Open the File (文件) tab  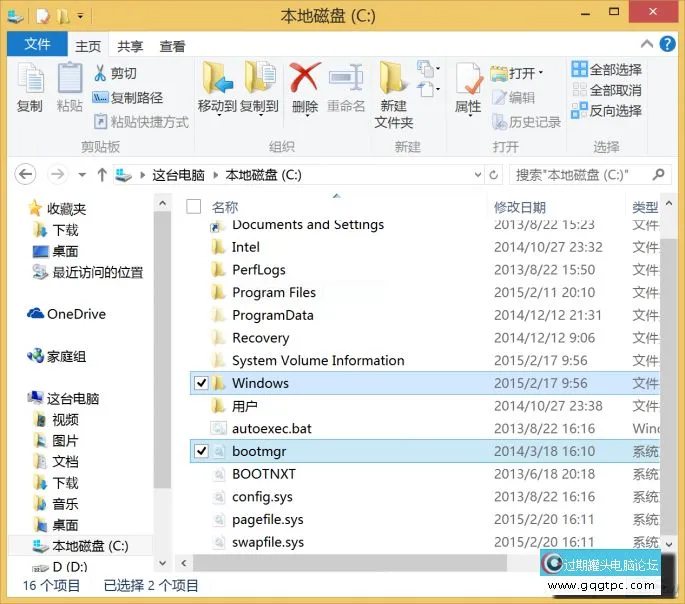pyautogui.click(x=37, y=44)
